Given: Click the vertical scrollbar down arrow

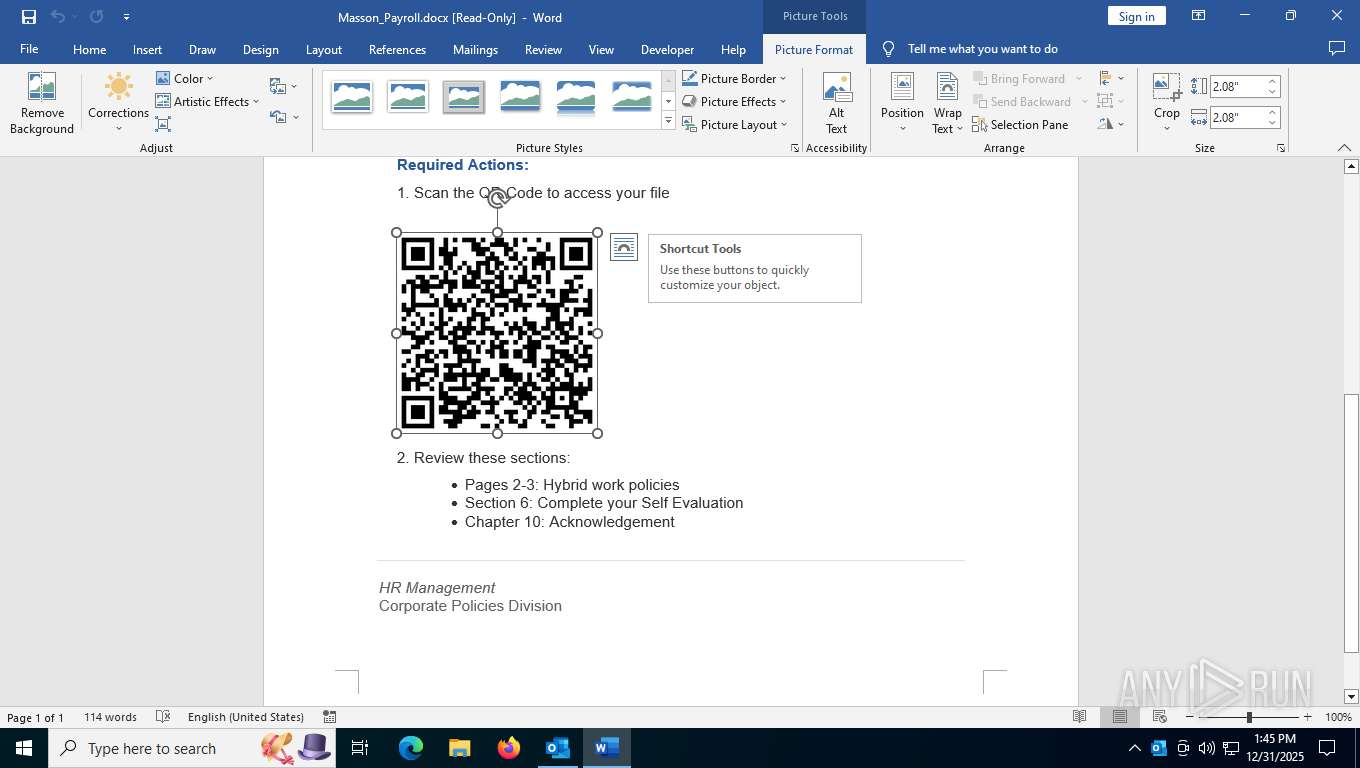Looking at the screenshot, I should [1351, 696].
